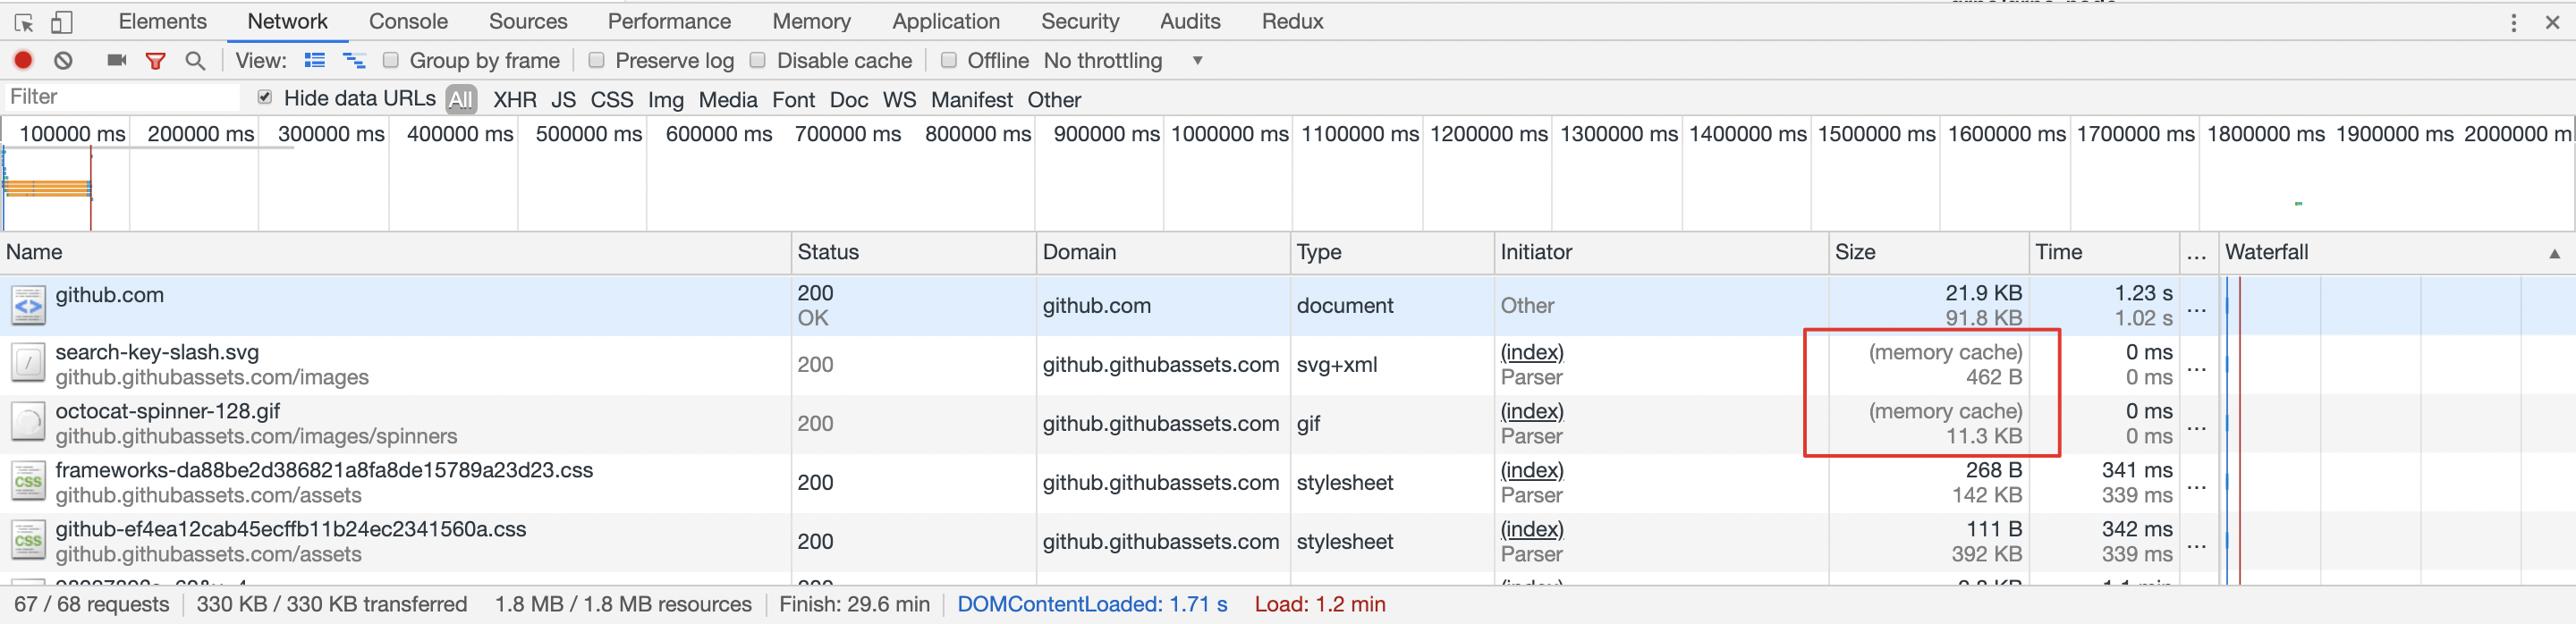Sort by the Waterfall column arrow

tap(2554, 253)
